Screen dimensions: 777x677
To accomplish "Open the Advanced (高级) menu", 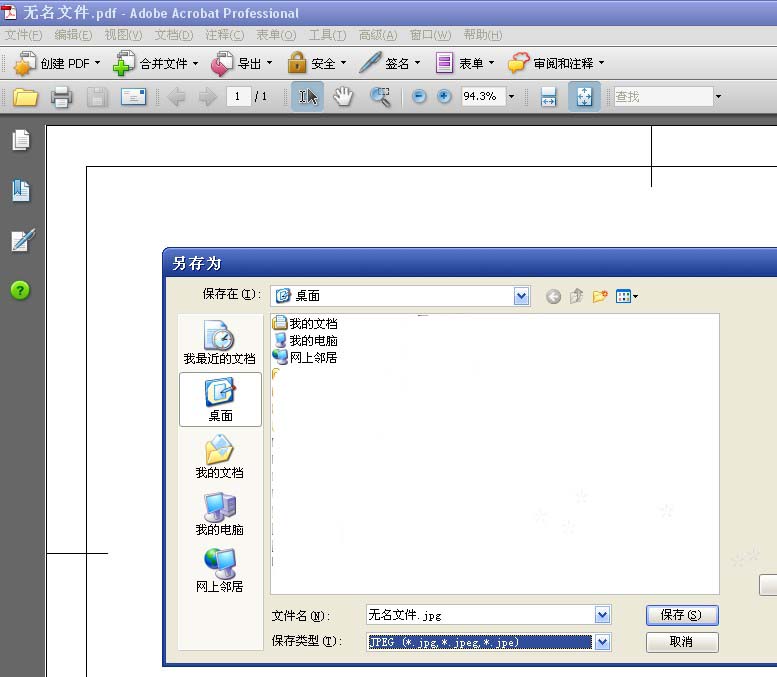I will (x=378, y=35).
